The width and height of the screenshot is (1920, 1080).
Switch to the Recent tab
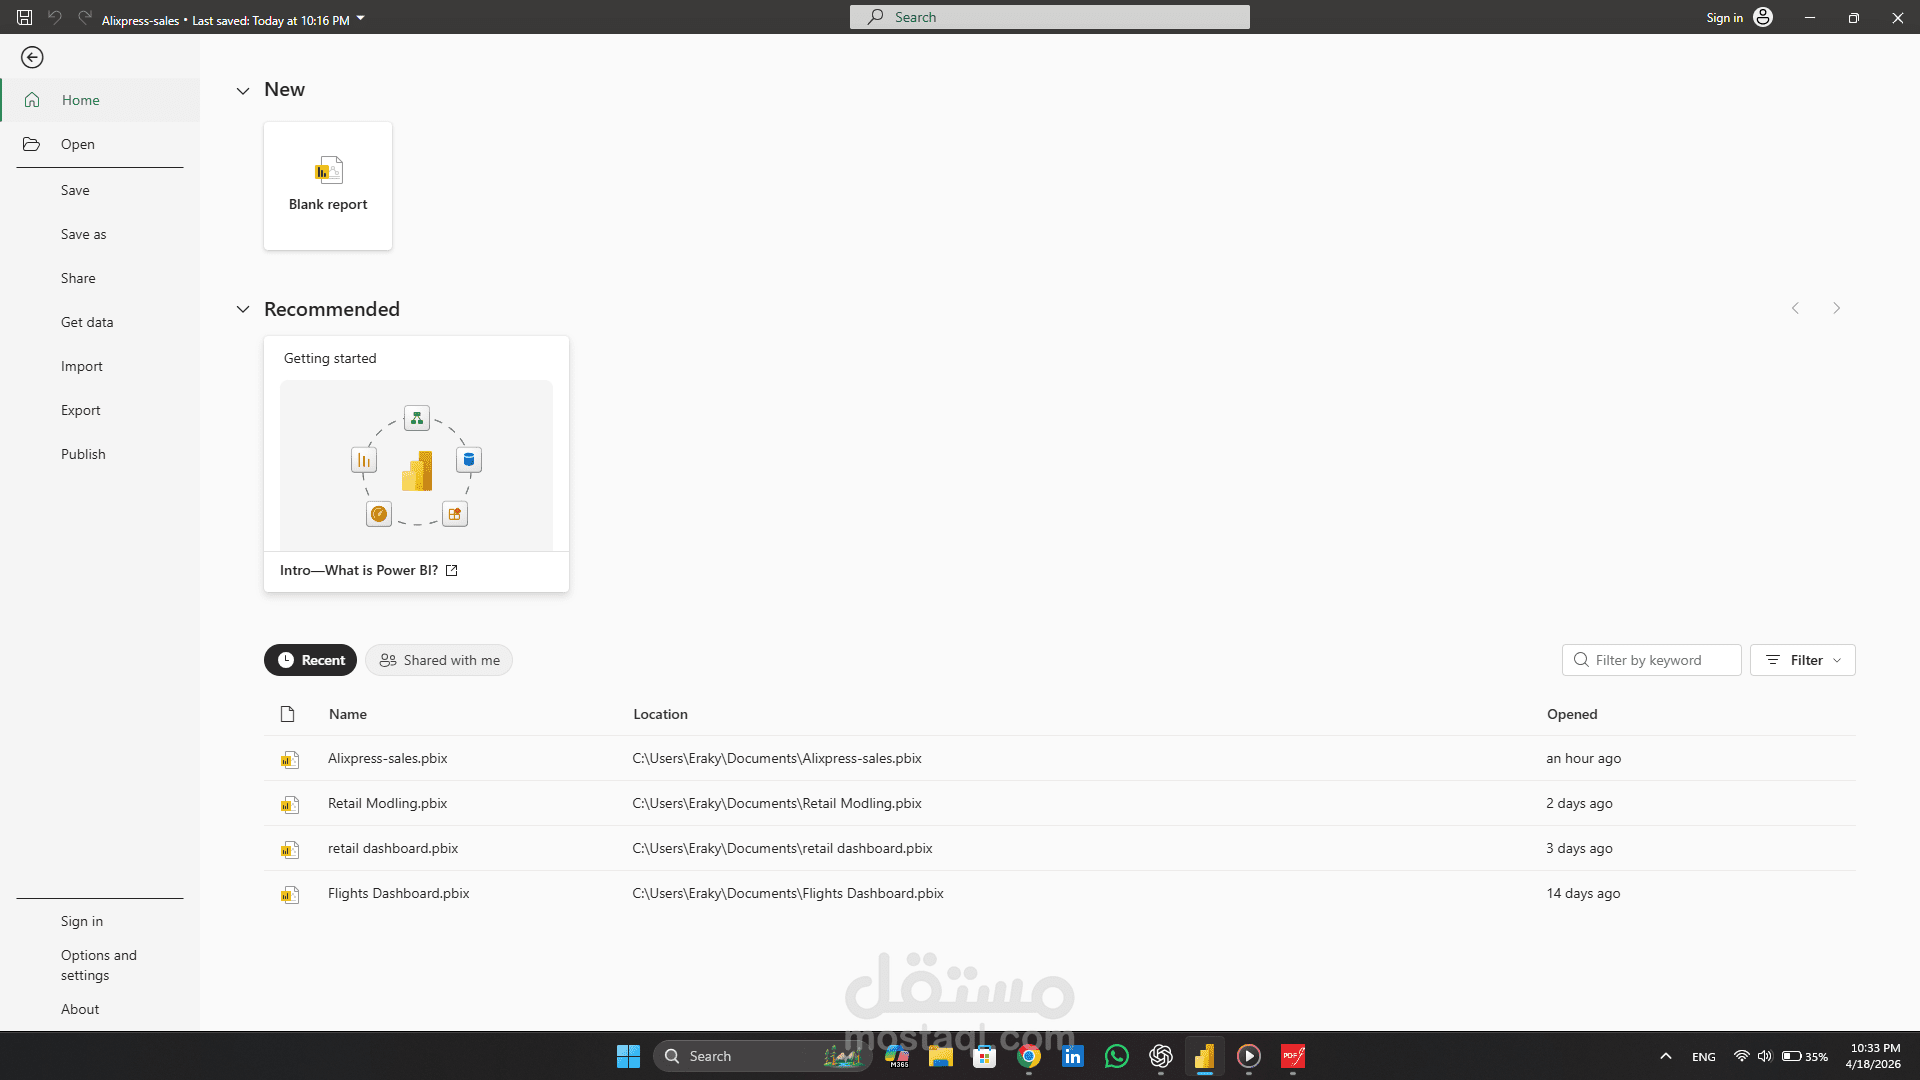310,660
